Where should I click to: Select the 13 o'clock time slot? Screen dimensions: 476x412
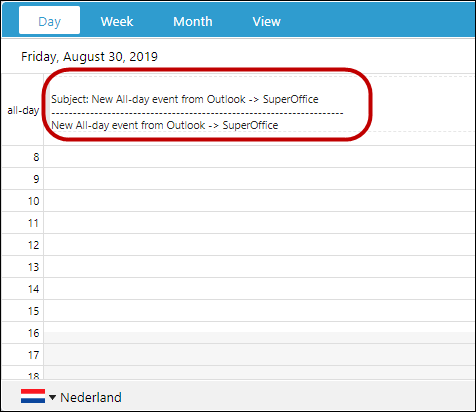click(x=259, y=267)
